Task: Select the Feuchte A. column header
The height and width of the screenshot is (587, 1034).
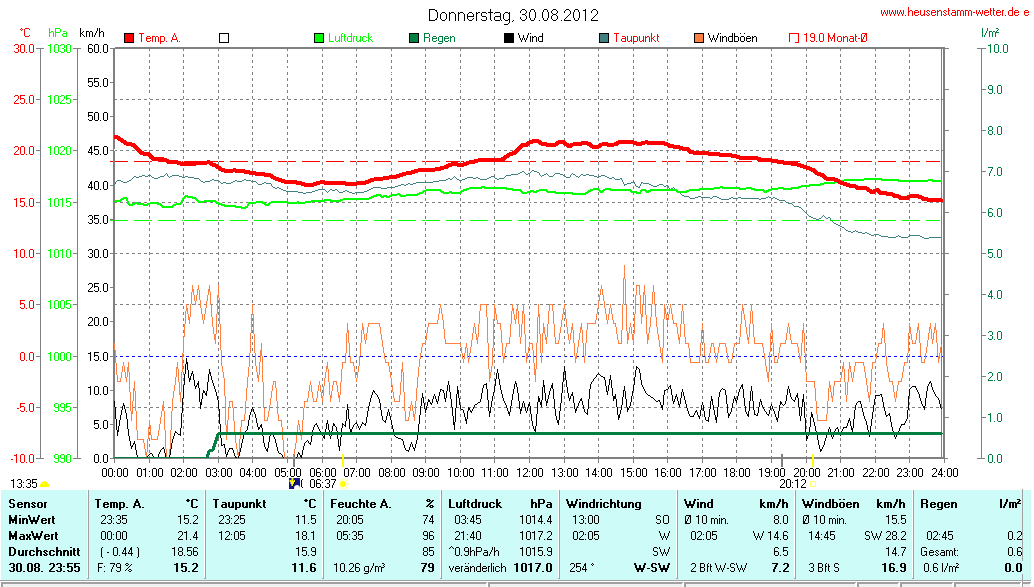Action: (x=360, y=504)
